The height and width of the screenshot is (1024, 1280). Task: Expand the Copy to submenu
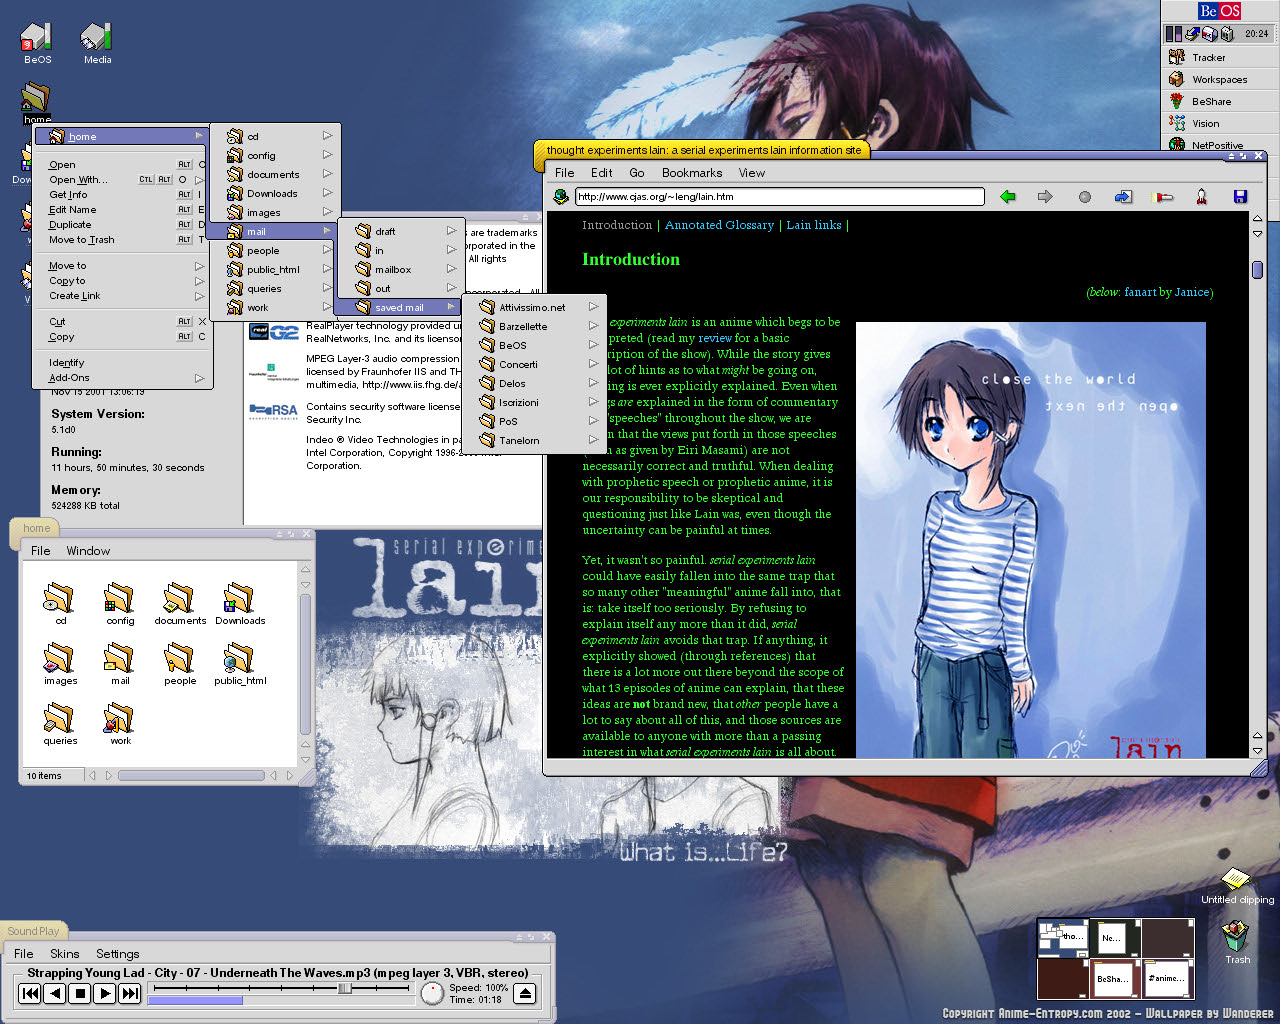[123, 281]
